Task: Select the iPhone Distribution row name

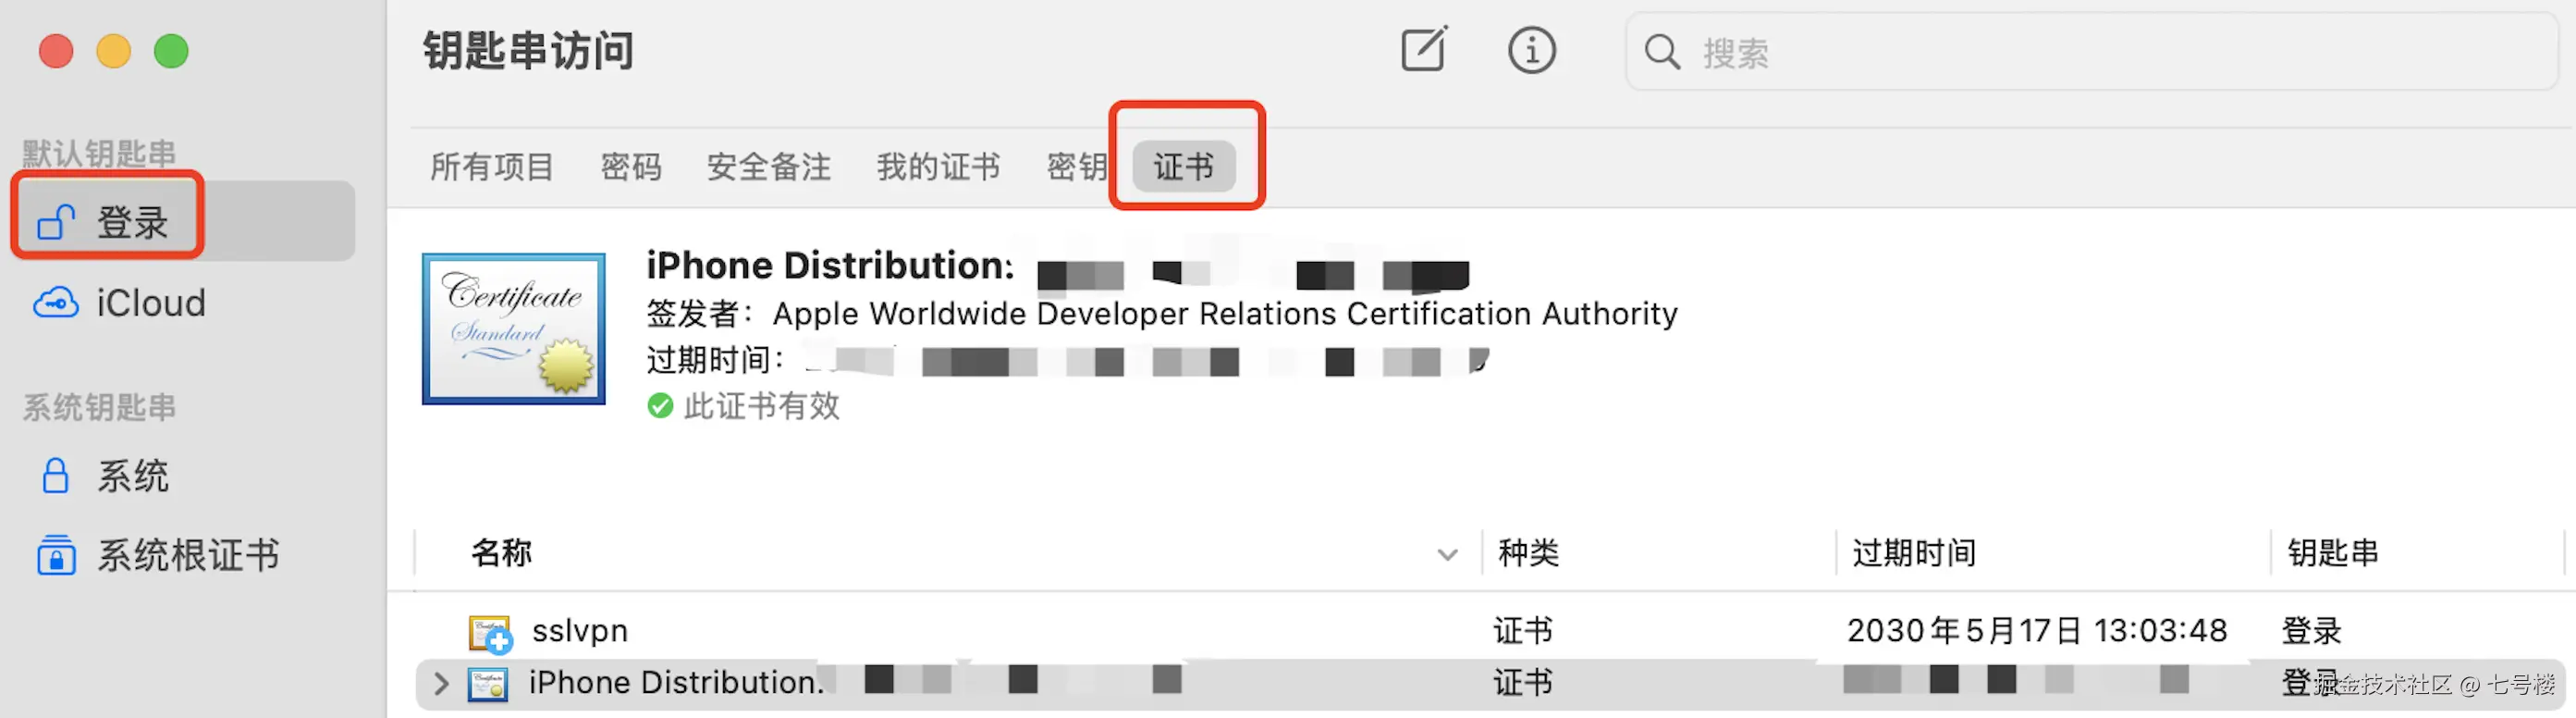Action: point(676,683)
